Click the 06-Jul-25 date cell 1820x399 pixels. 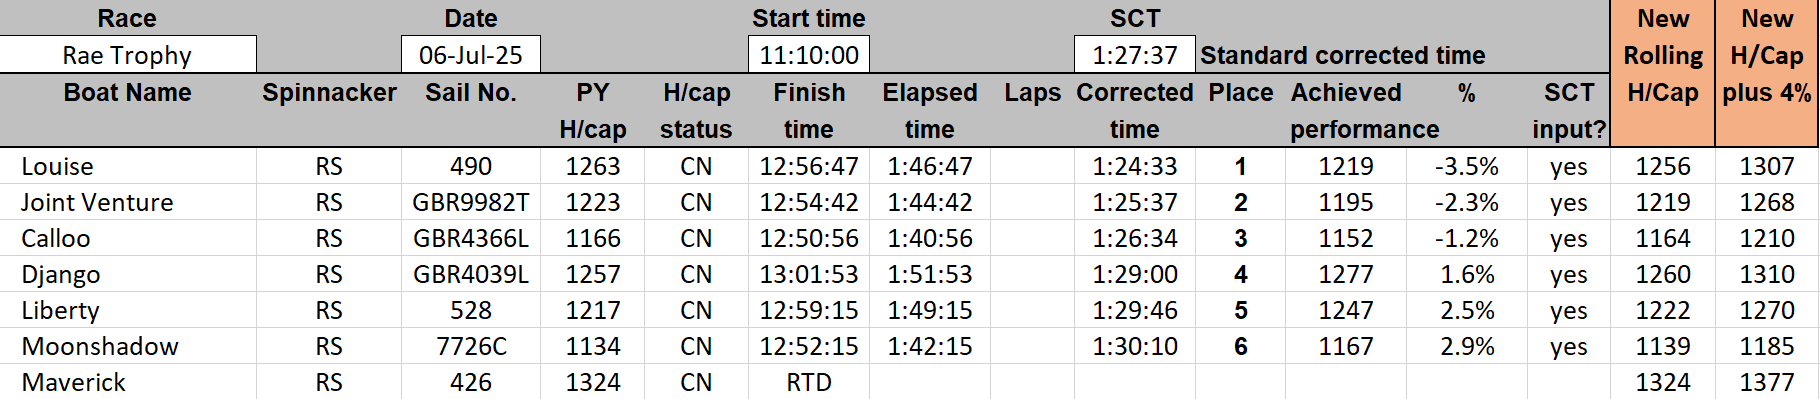point(471,55)
